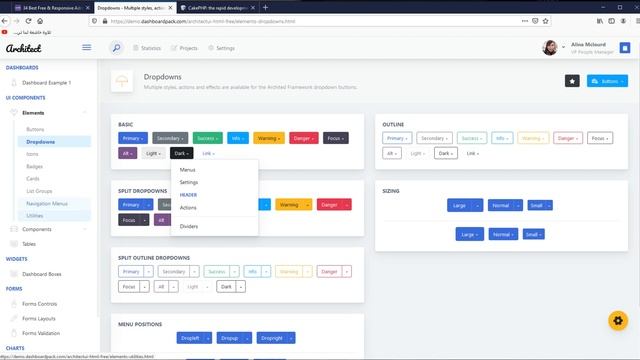The image size is (640, 360).
Task: Open the Outline Focus dropdown
Action: tap(600, 138)
